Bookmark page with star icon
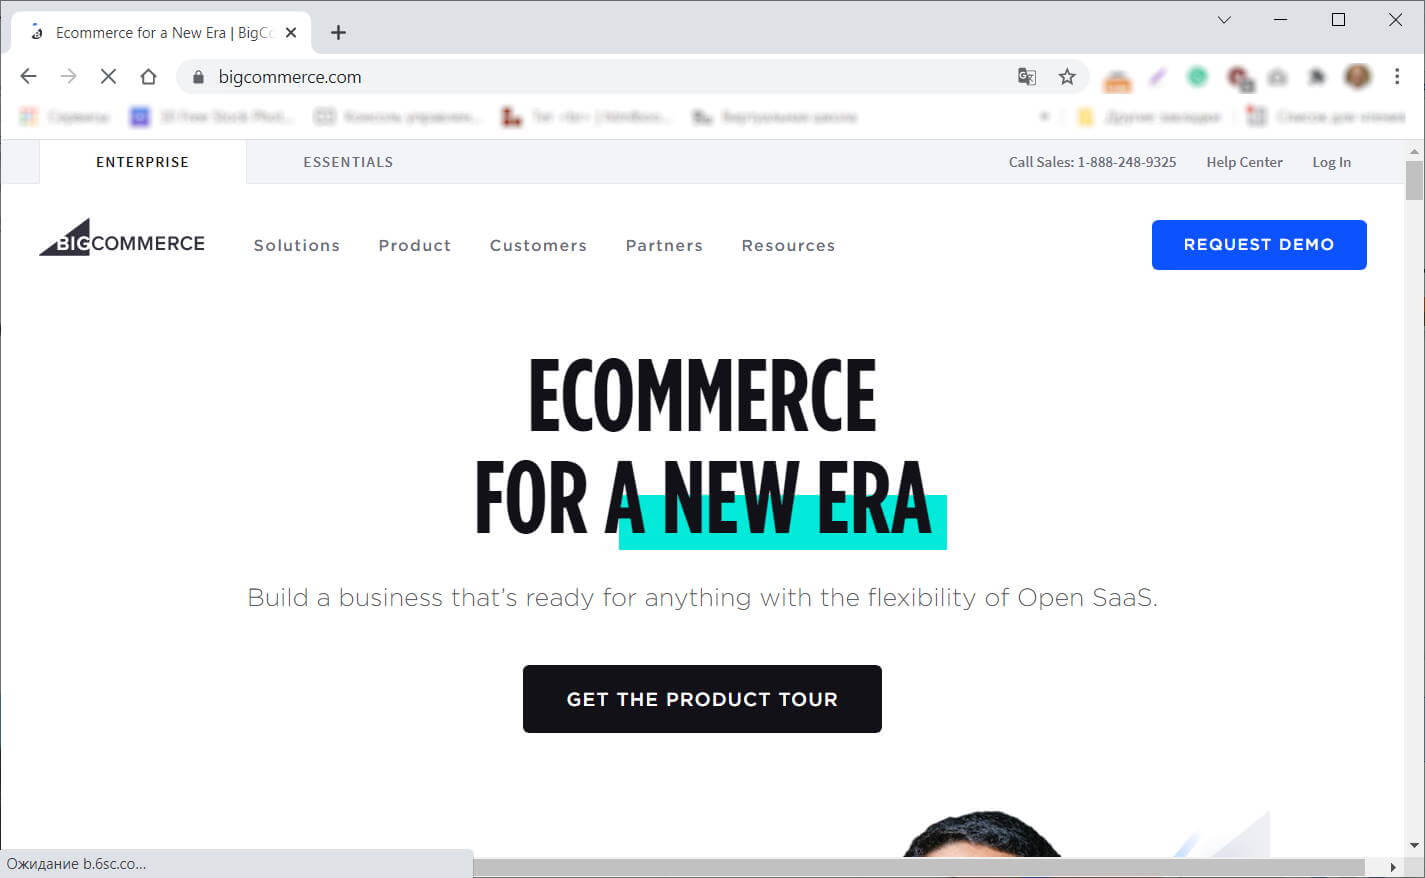Screen dimensions: 1425x878 pyautogui.click(x=1067, y=76)
